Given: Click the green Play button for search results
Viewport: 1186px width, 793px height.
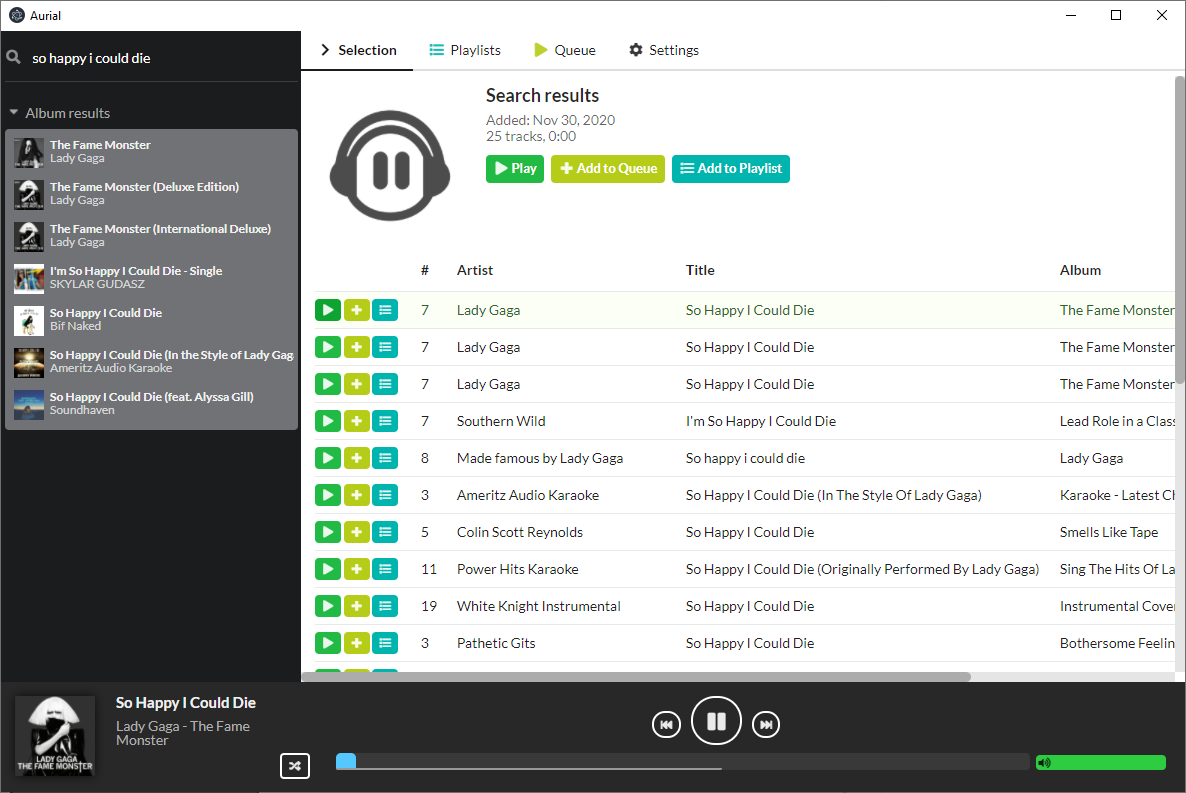Looking at the screenshot, I should (515, 169).
